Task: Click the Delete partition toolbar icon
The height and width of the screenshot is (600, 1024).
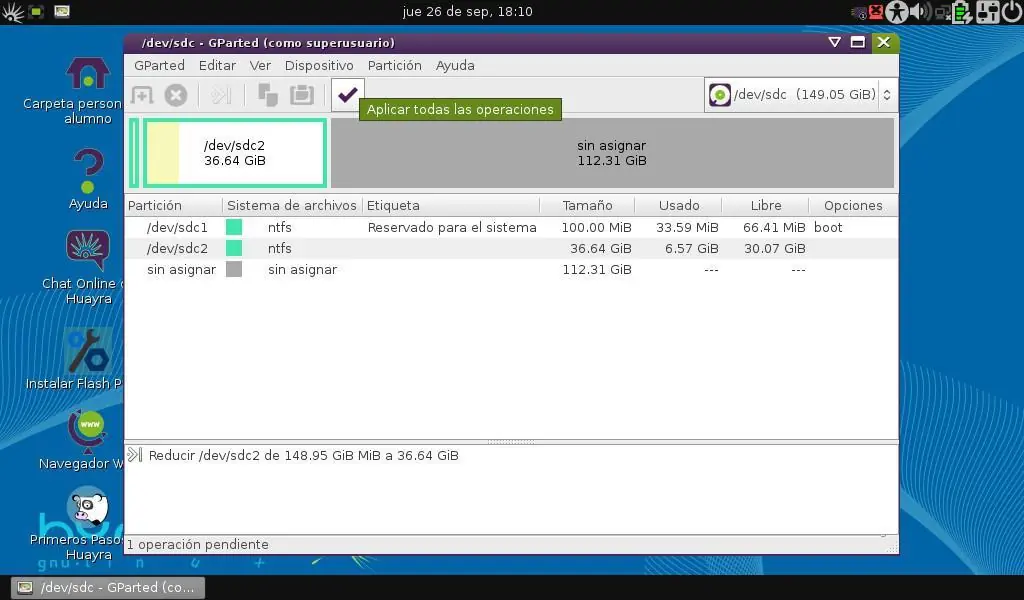Action: [x=176, y=95]
